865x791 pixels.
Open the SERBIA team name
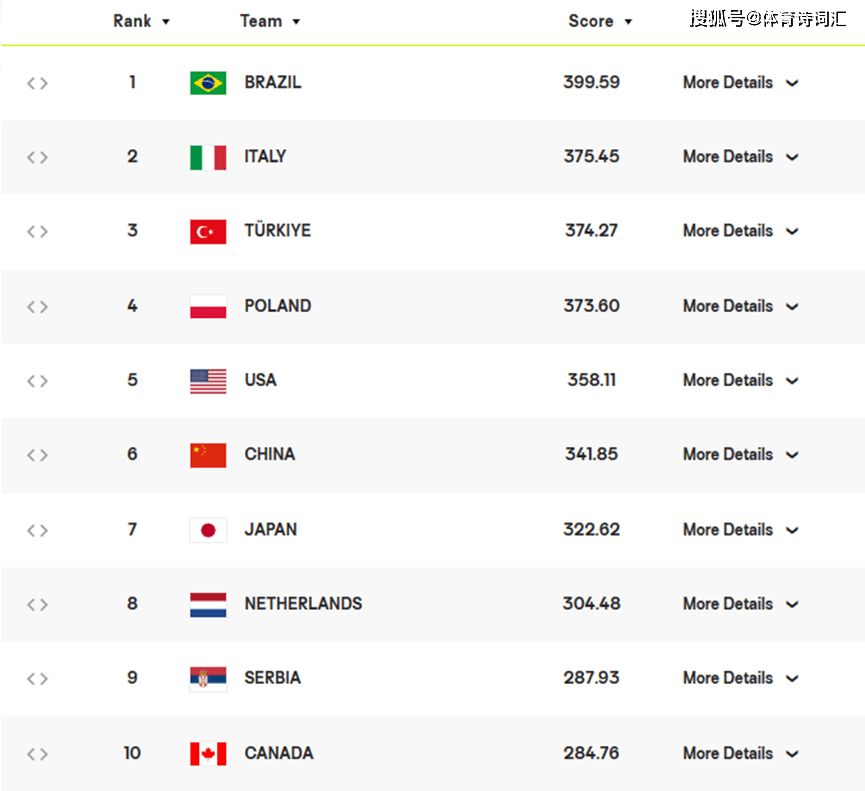pyautogui.click(x=273, y=678)
